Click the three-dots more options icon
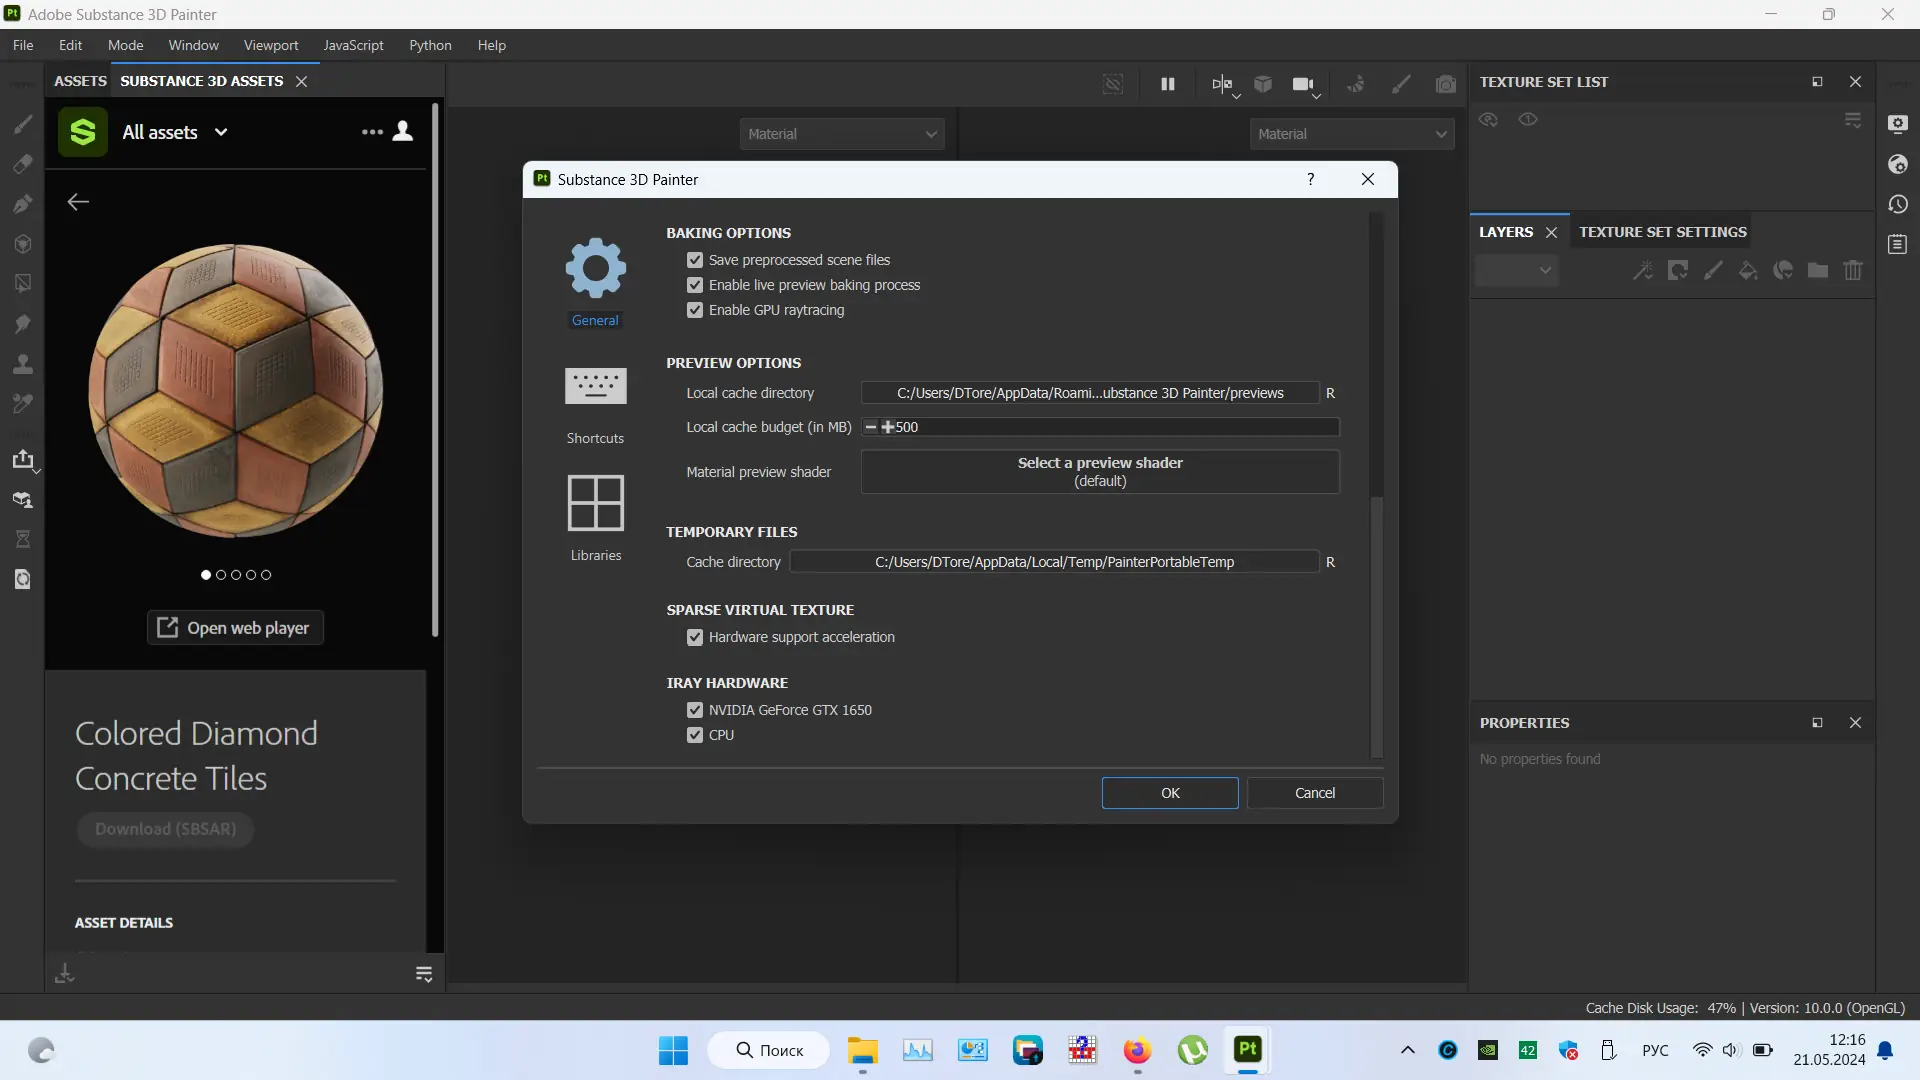 (372, 131)
